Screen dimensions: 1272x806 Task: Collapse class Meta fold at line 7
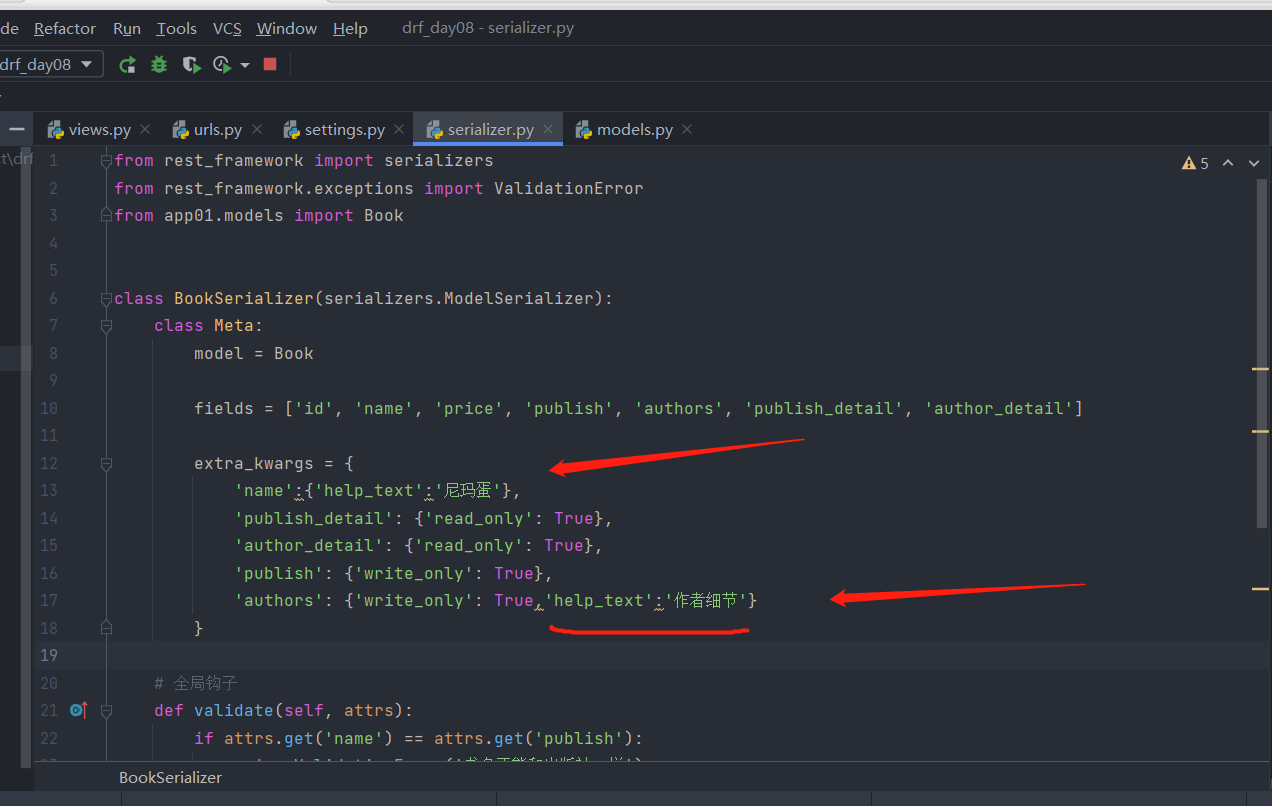[x=106, y=326]
